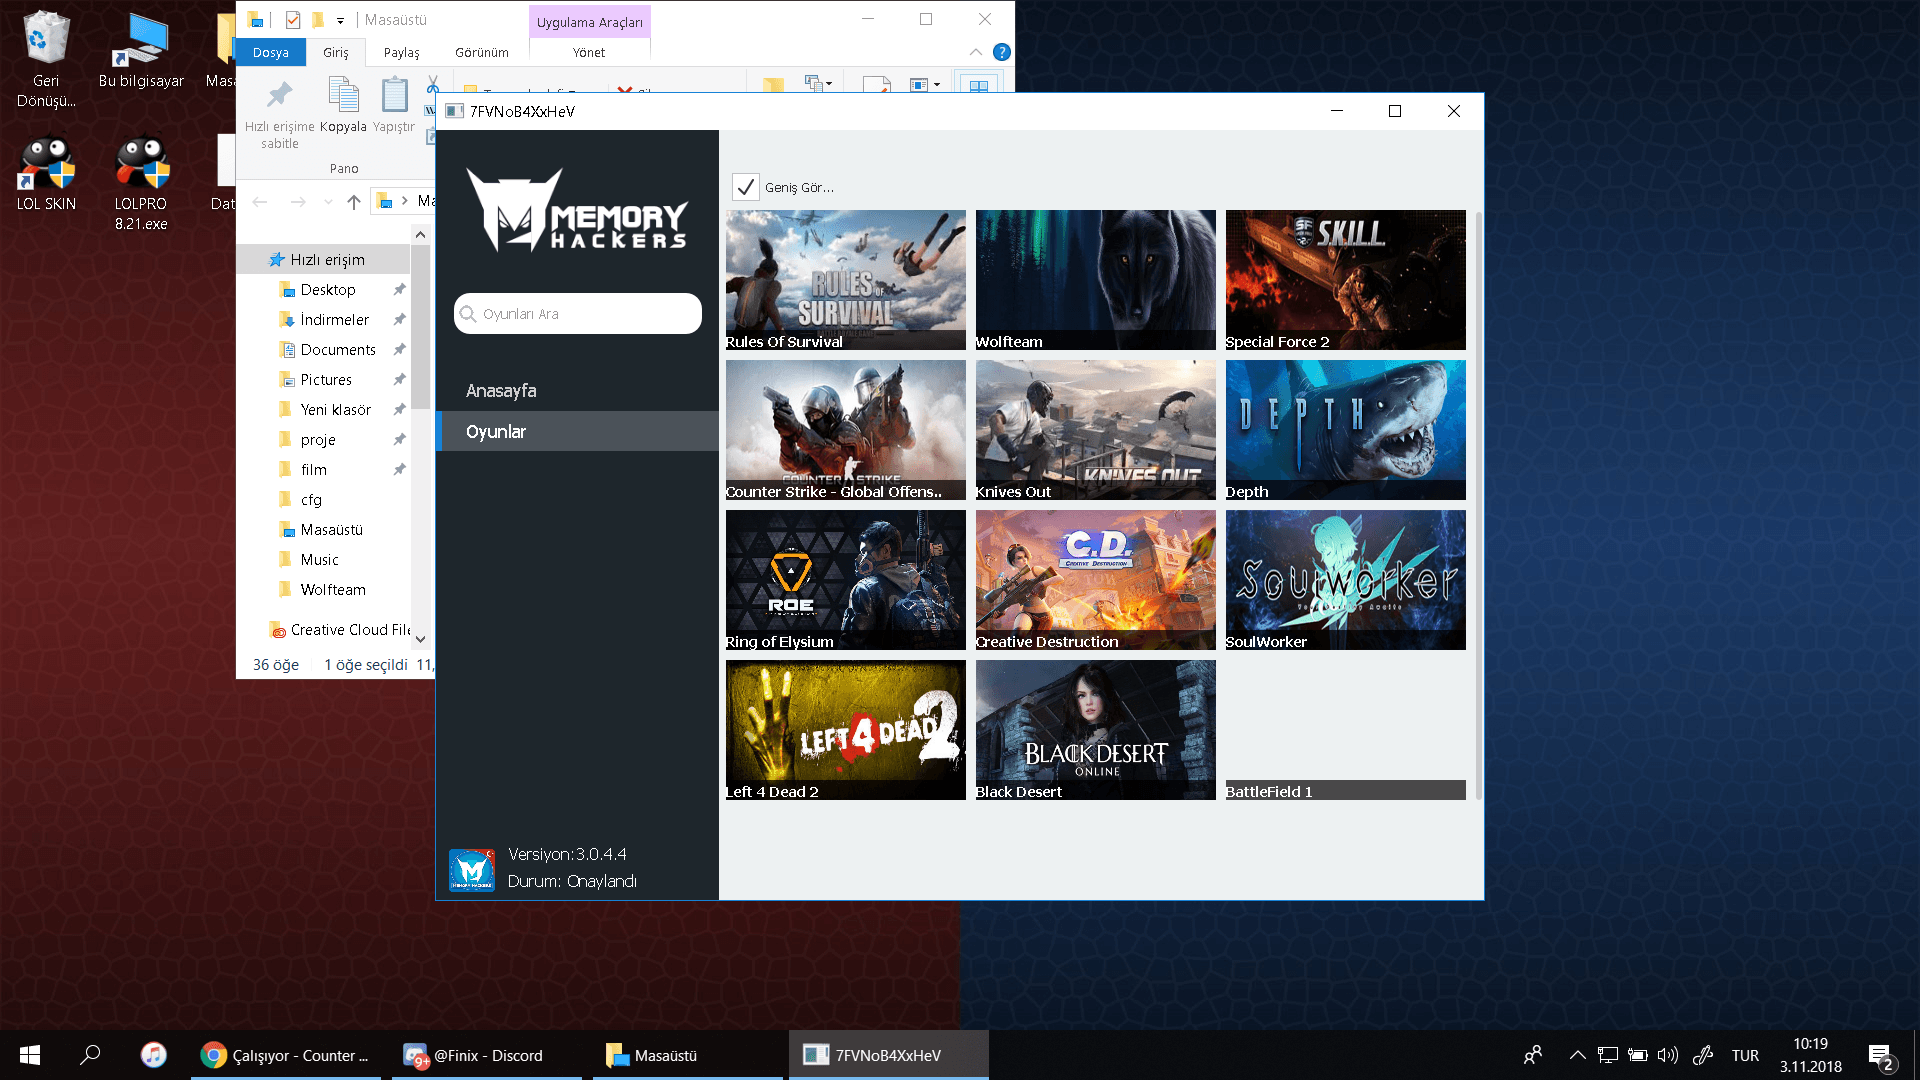
Task: Switch to Görünüm ribbon tab
Action: pos(482,52)
